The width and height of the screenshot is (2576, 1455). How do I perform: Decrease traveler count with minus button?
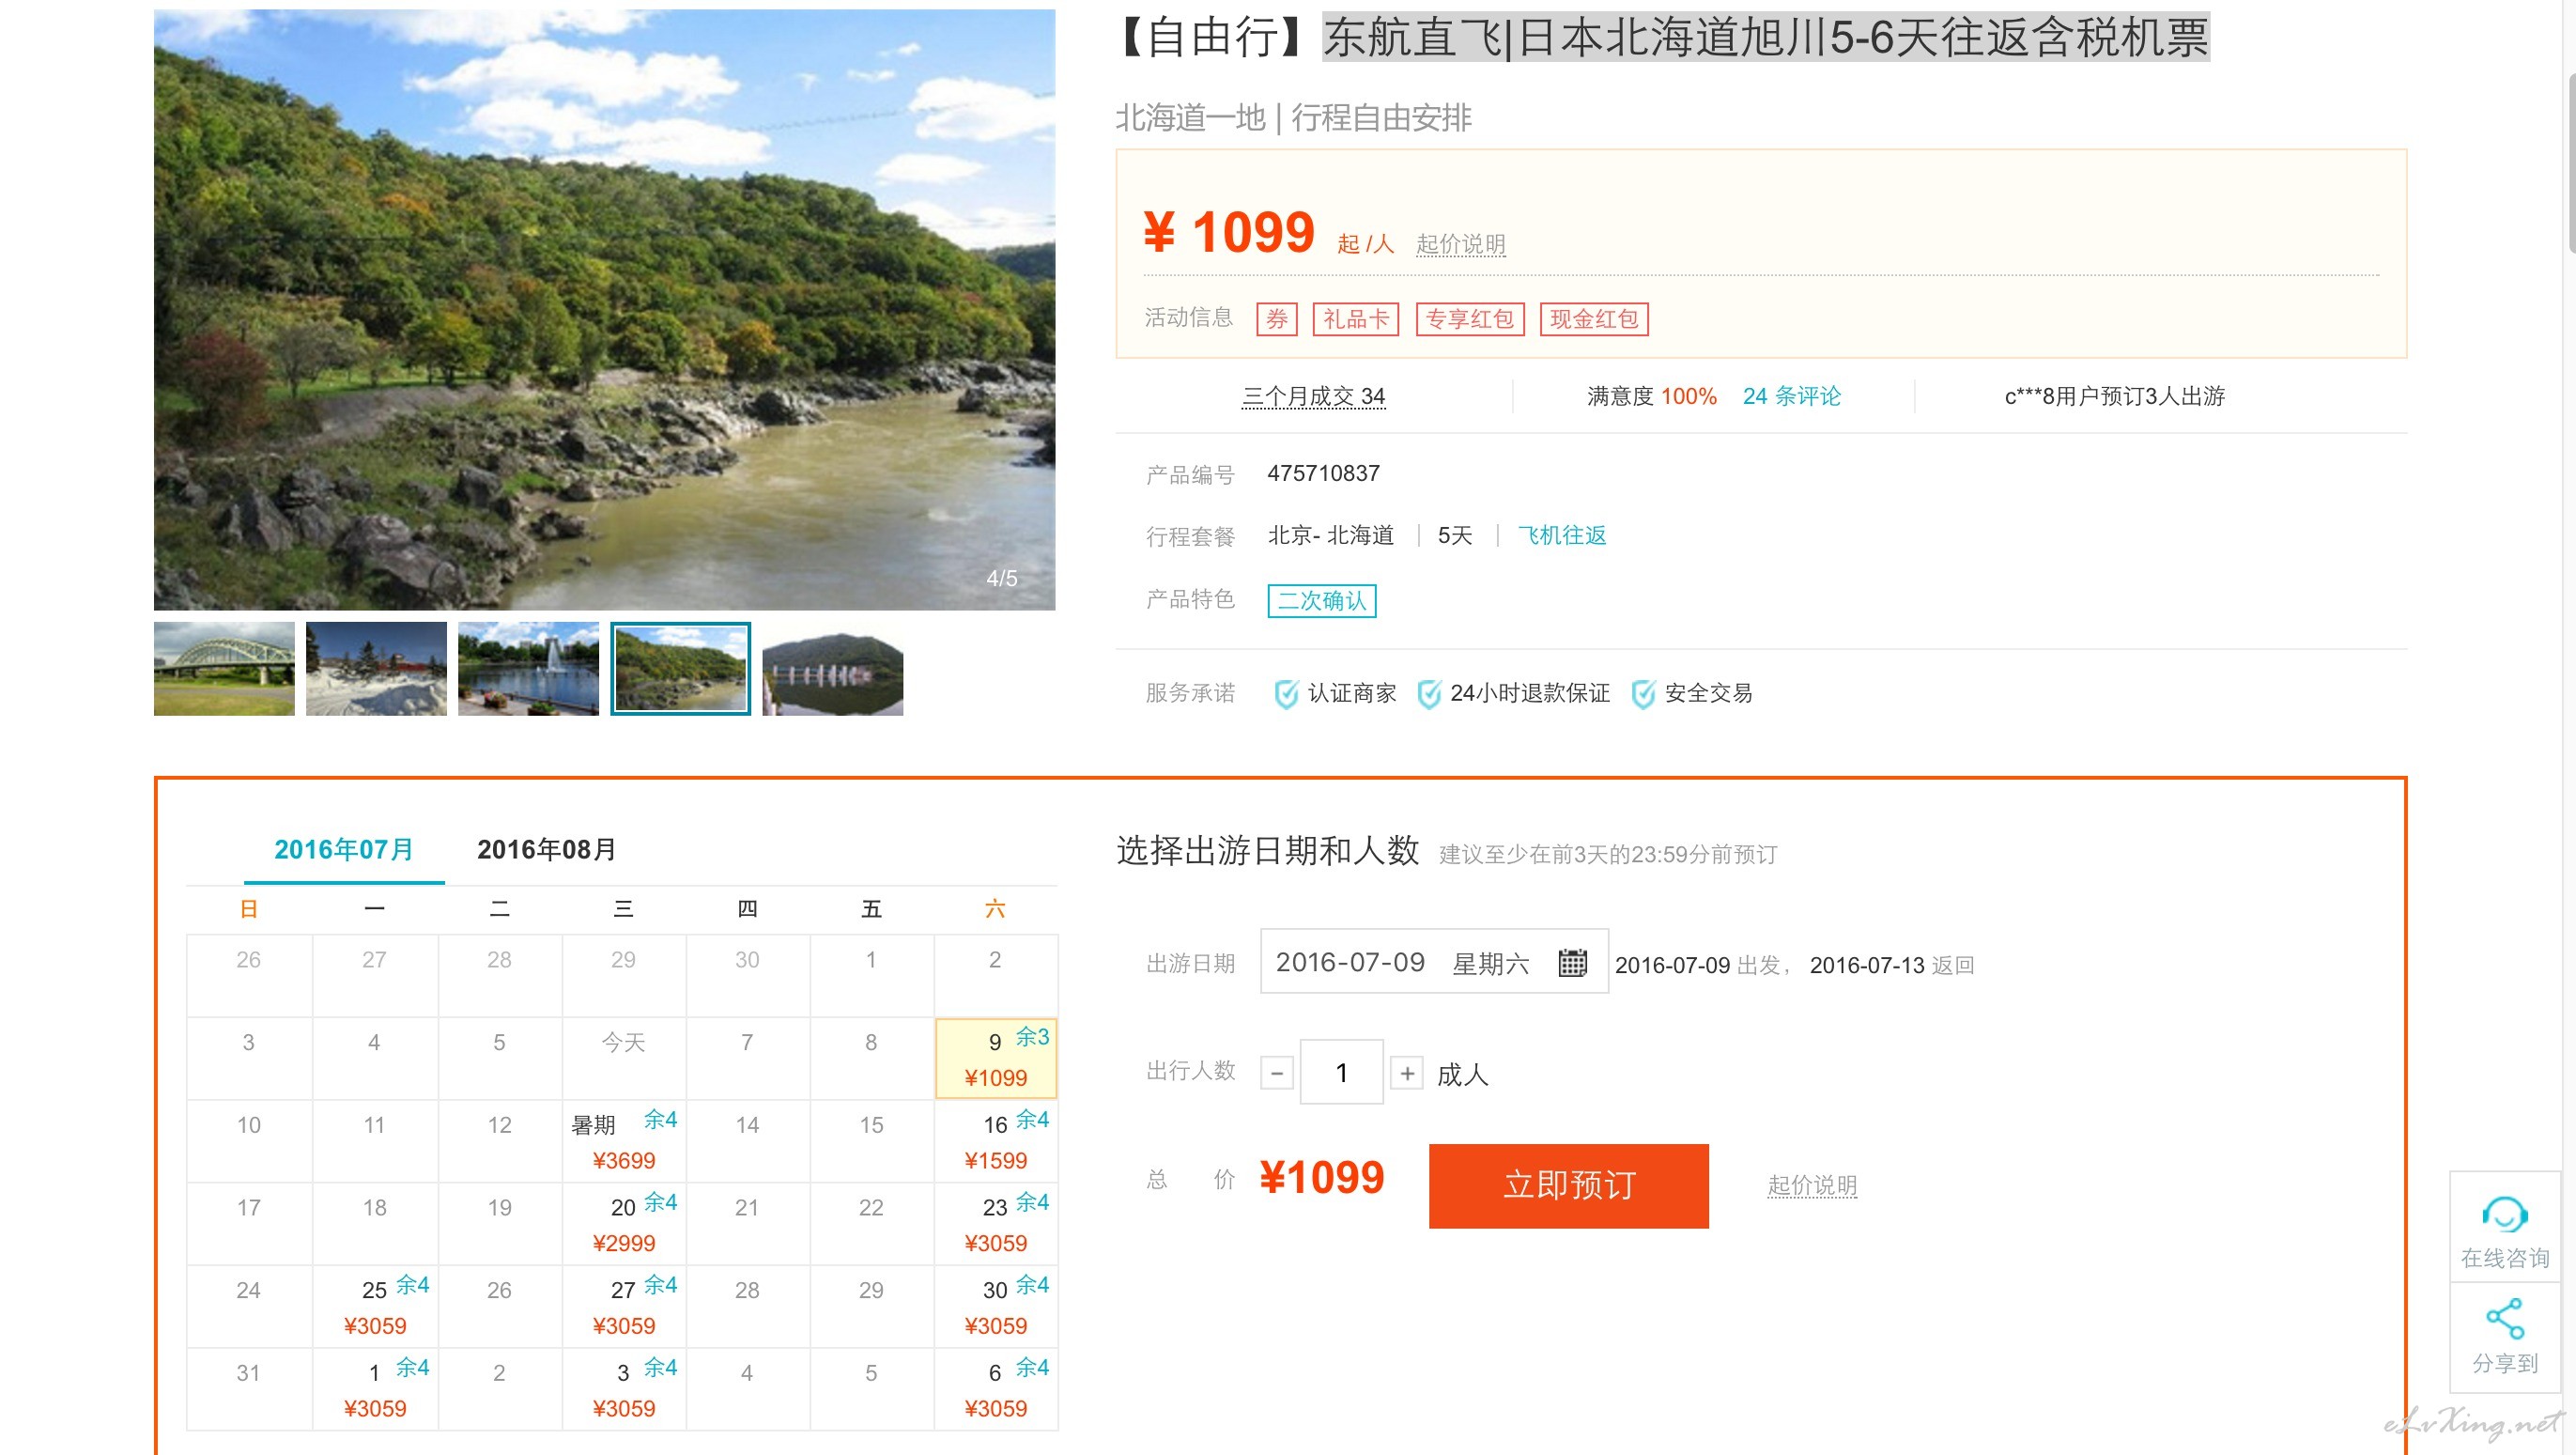(1276, 1073)
